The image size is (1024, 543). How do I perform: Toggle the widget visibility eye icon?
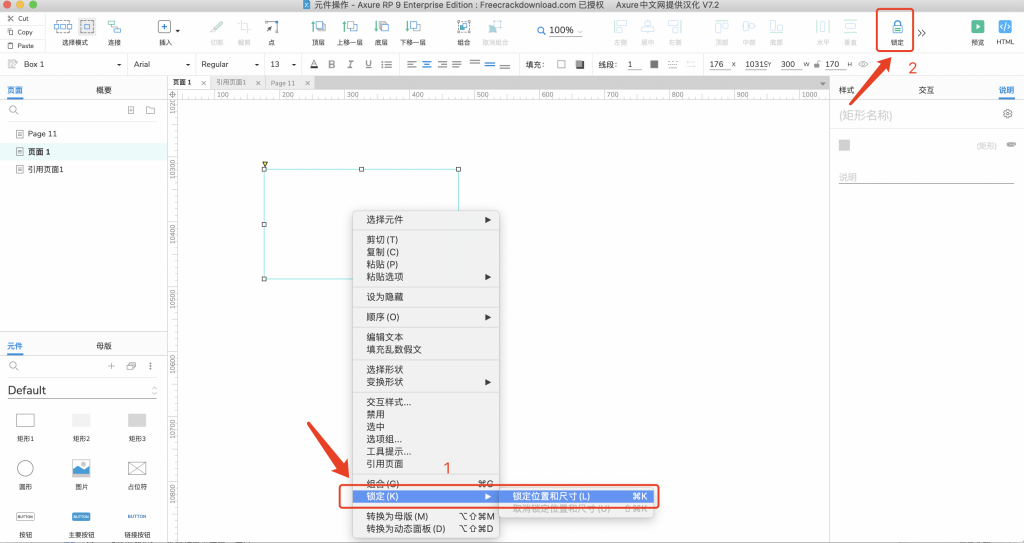(863, 64)
